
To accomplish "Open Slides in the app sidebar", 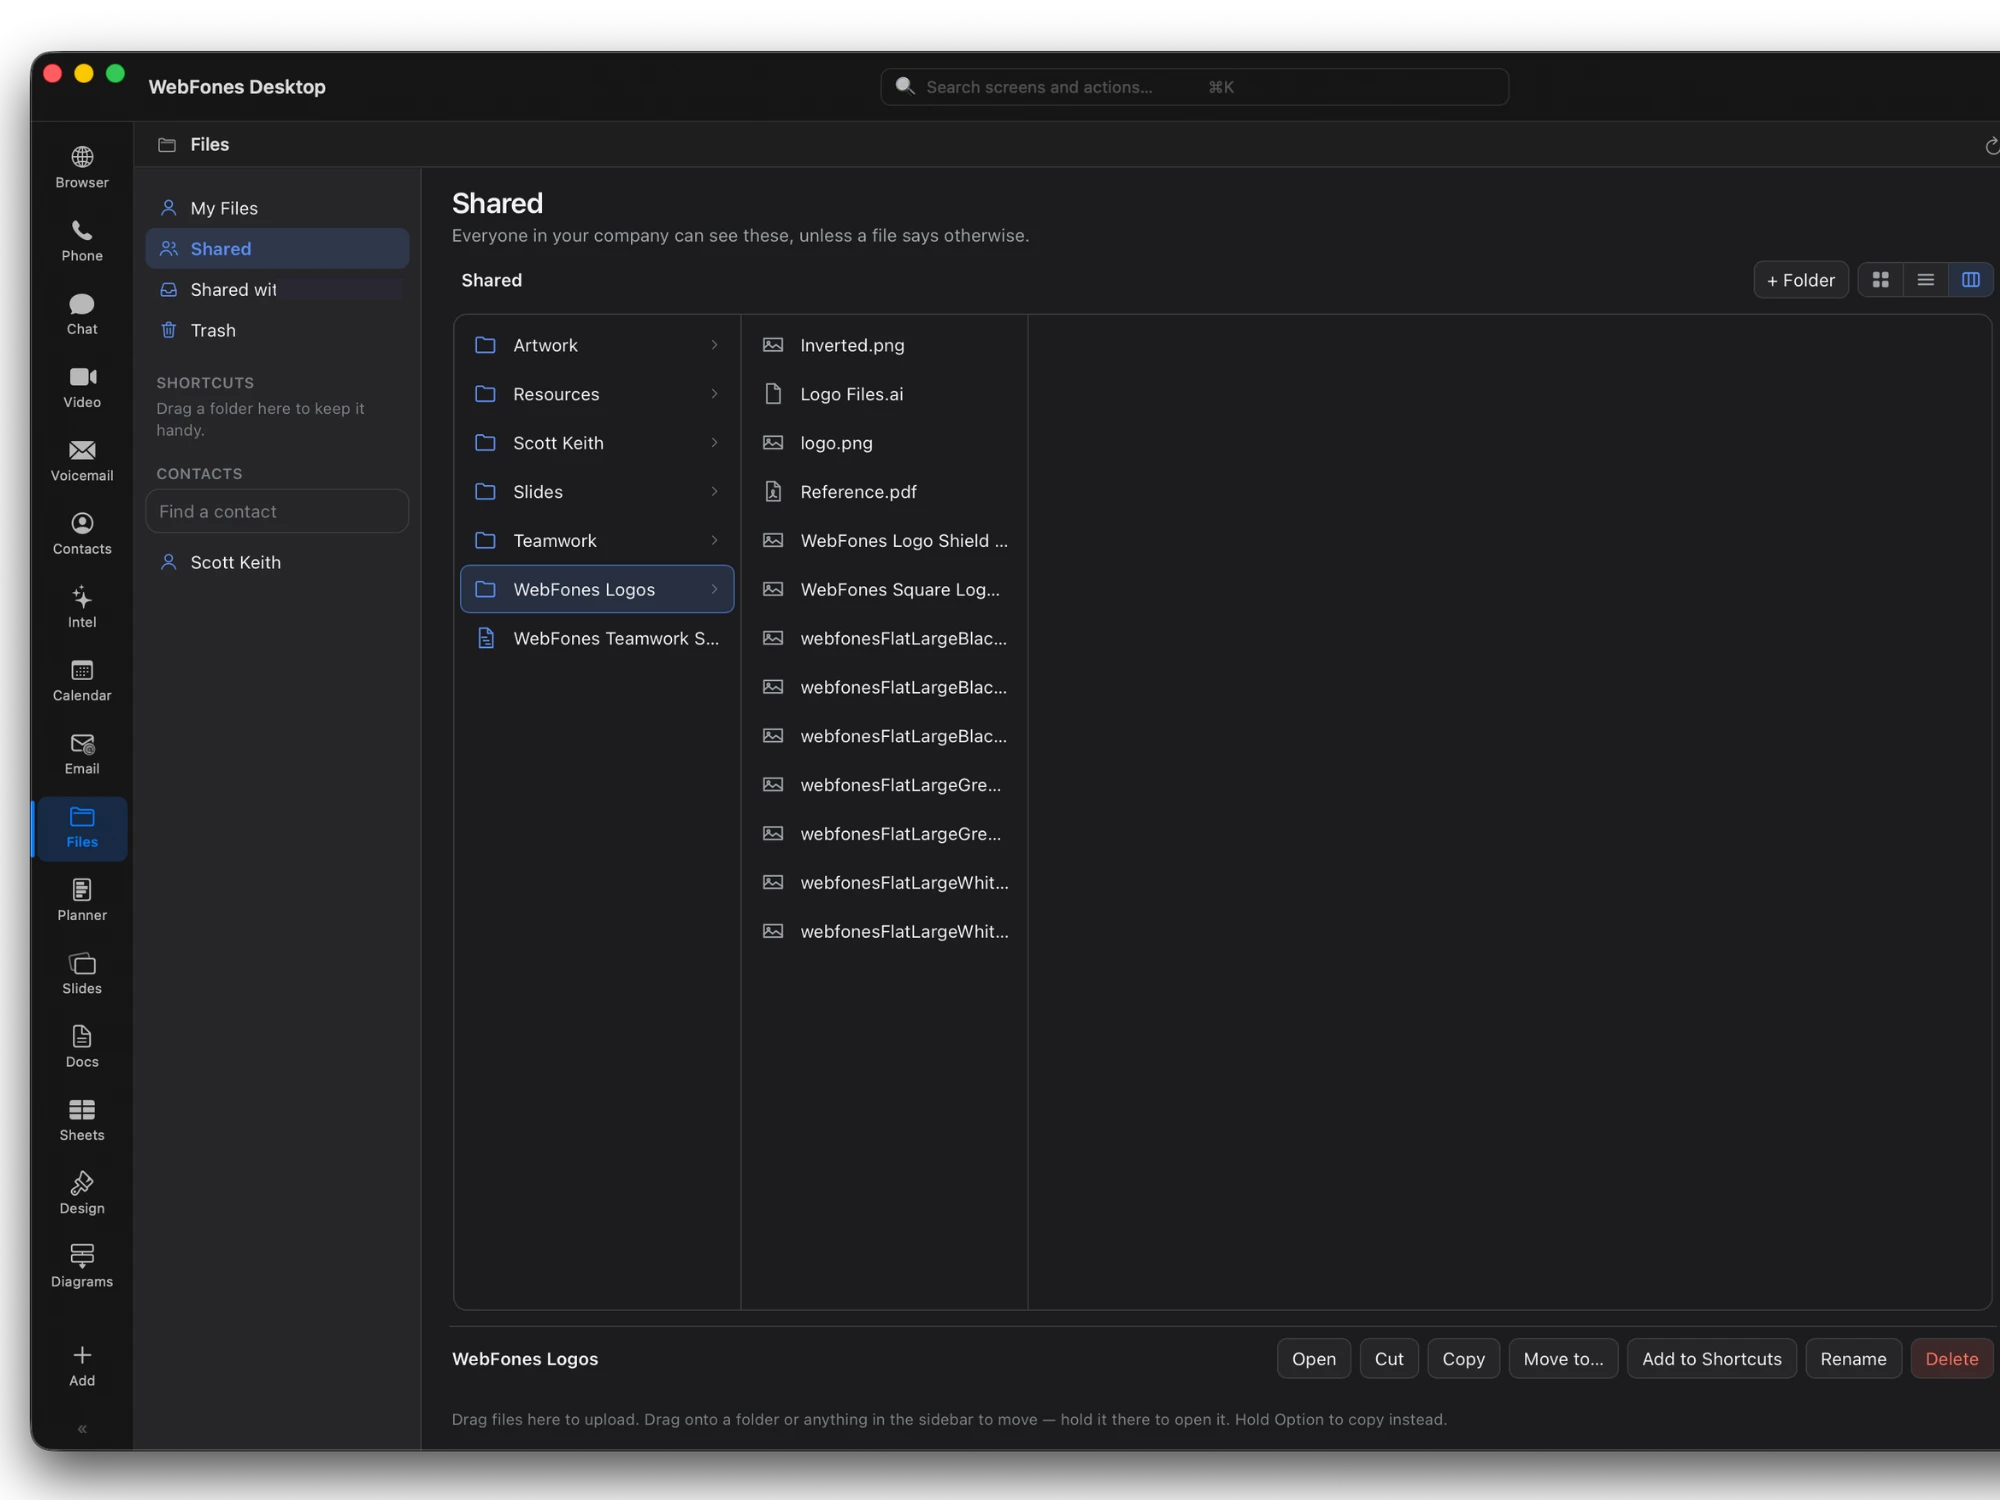I will click(82, 974).
